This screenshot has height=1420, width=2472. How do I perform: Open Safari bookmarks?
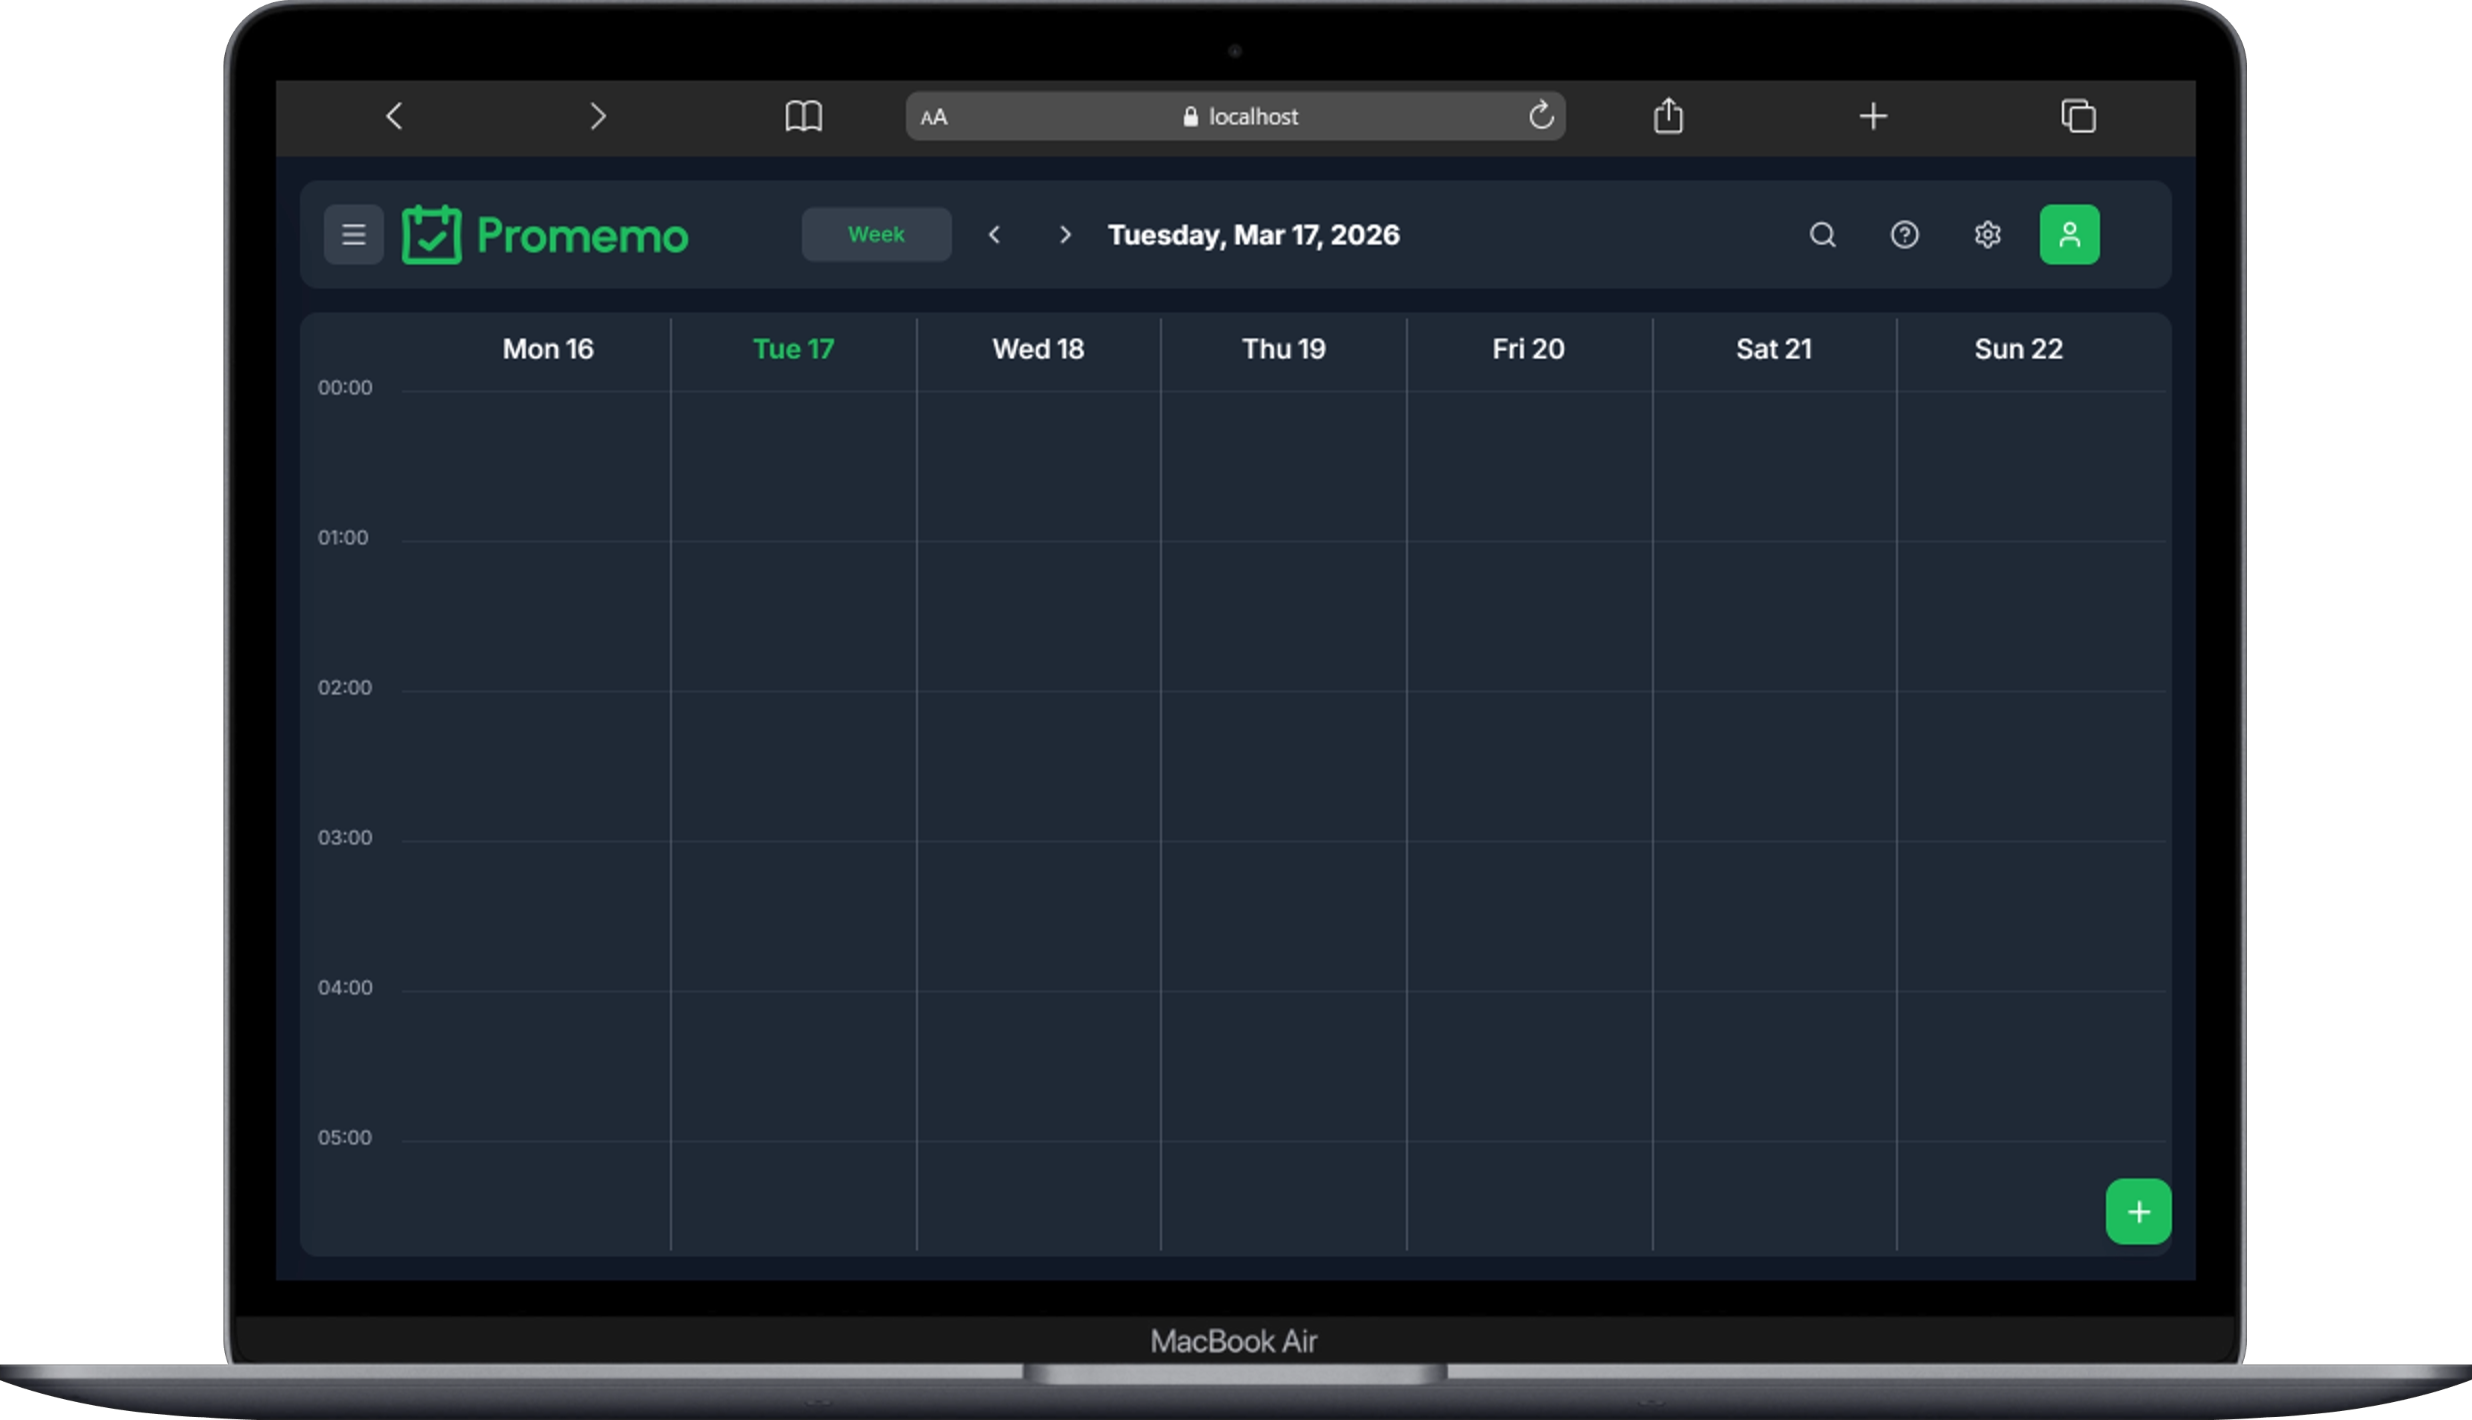pyautogui.click(x=803, y=116)
